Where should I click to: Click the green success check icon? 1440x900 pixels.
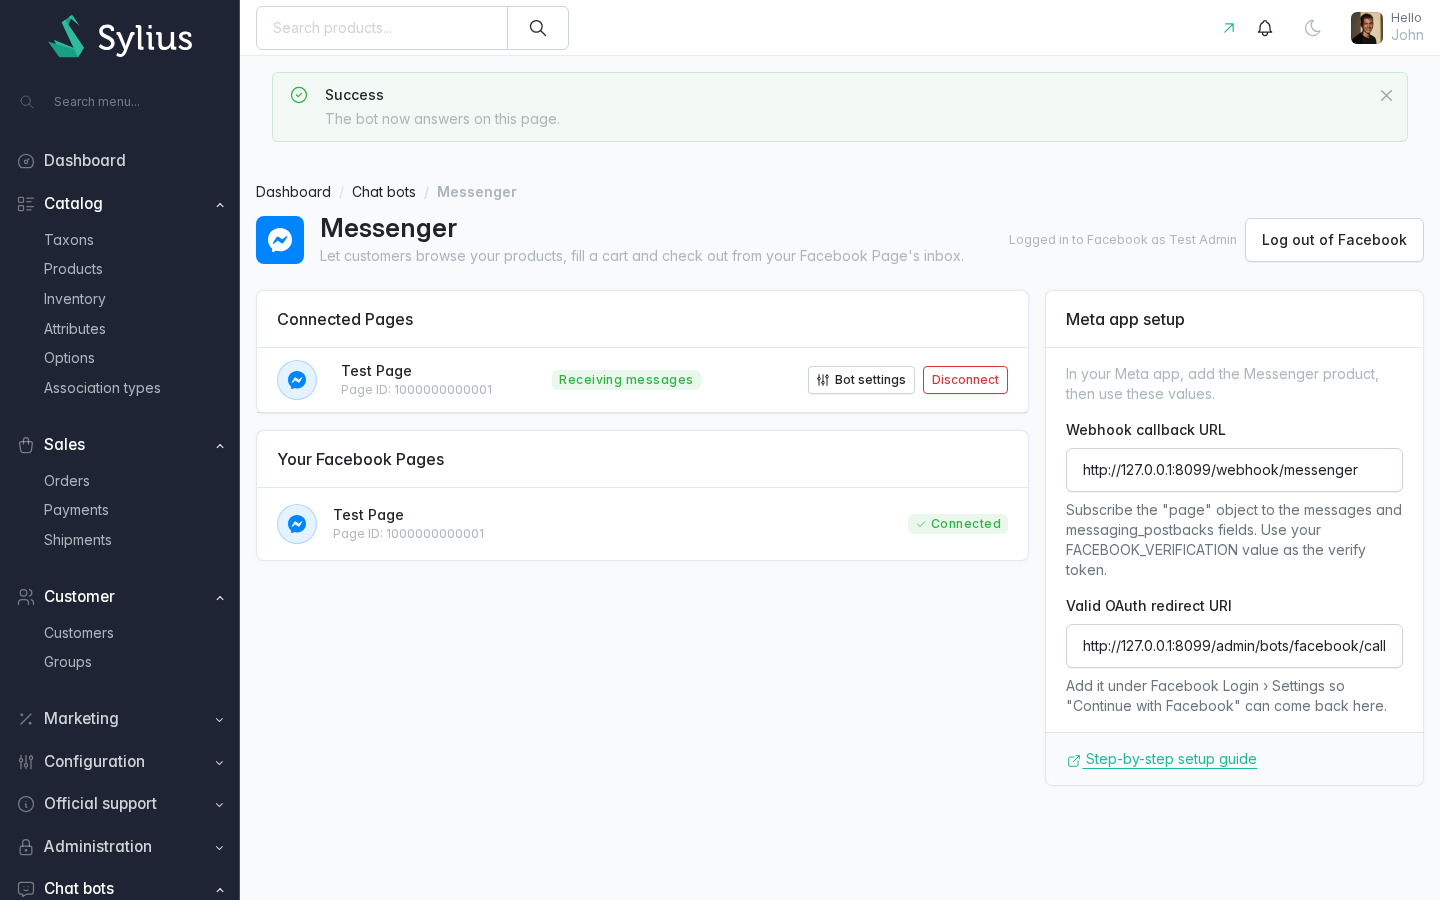point(299,95)
